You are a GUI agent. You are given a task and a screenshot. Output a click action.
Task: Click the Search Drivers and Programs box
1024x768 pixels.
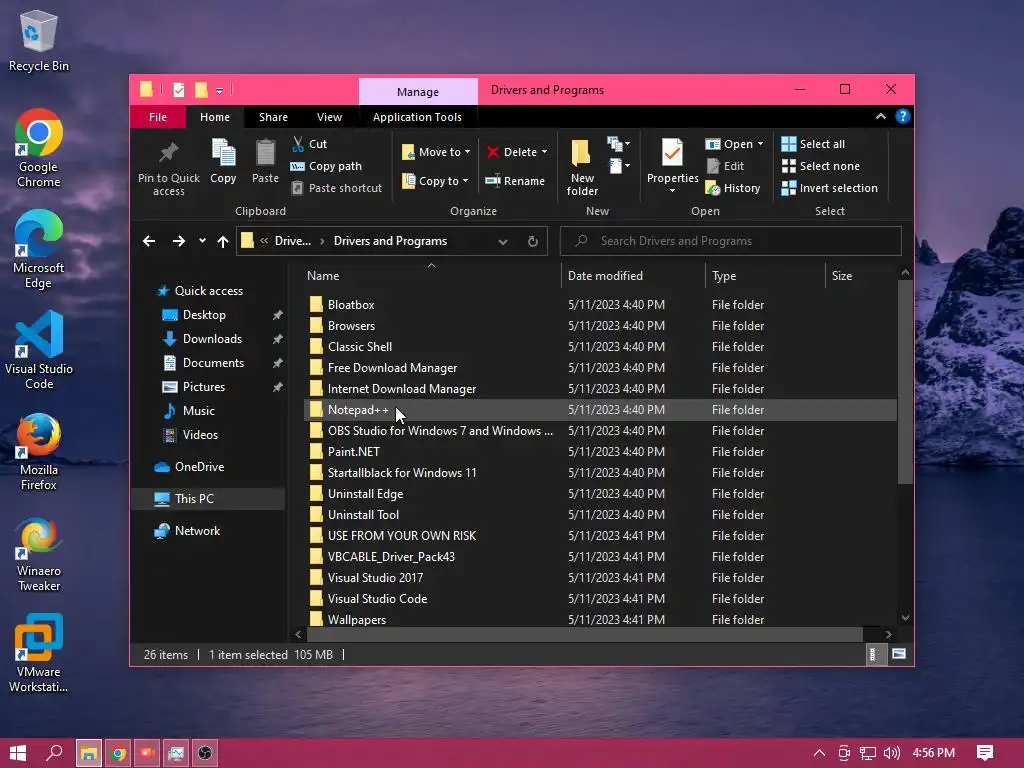(x=731, y=241)
